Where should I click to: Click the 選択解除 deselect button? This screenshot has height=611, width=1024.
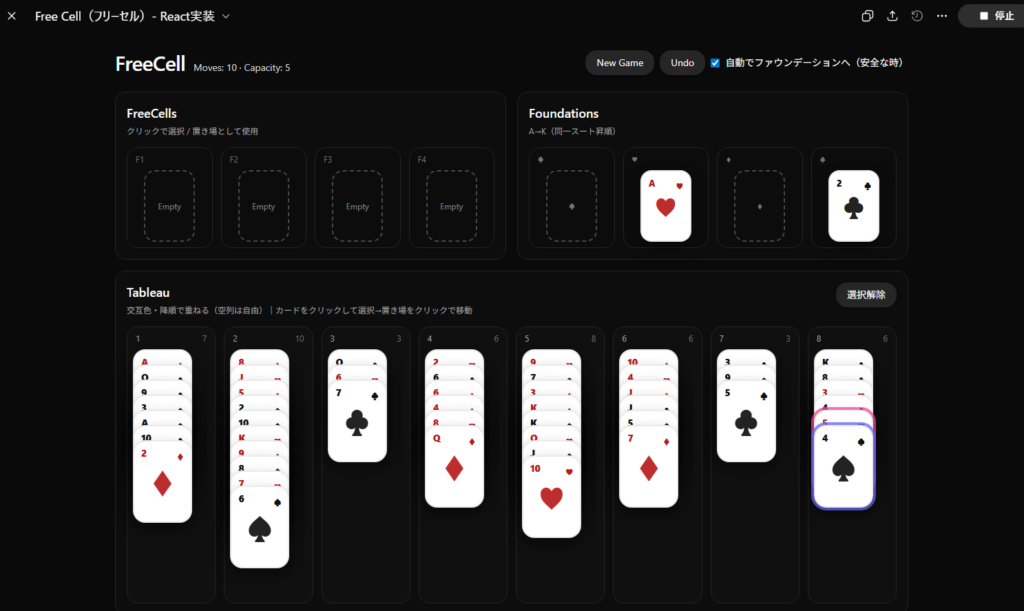tap(866, 294)
